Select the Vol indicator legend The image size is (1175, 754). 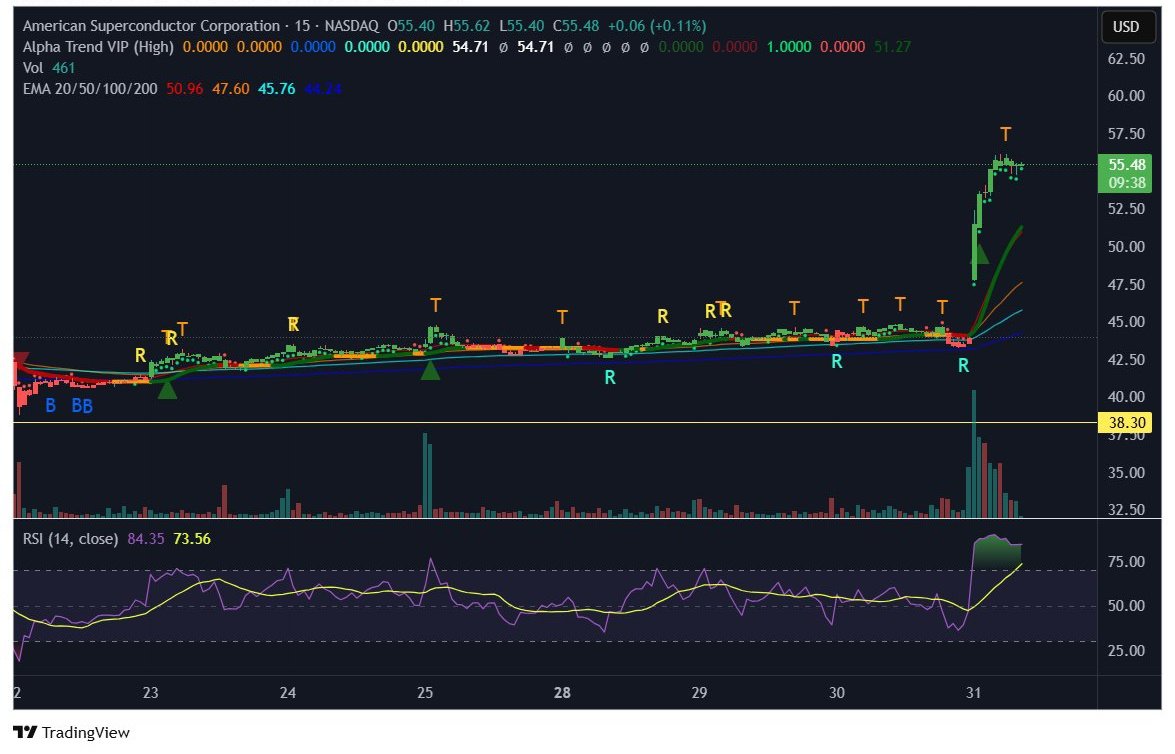(33, 67)
